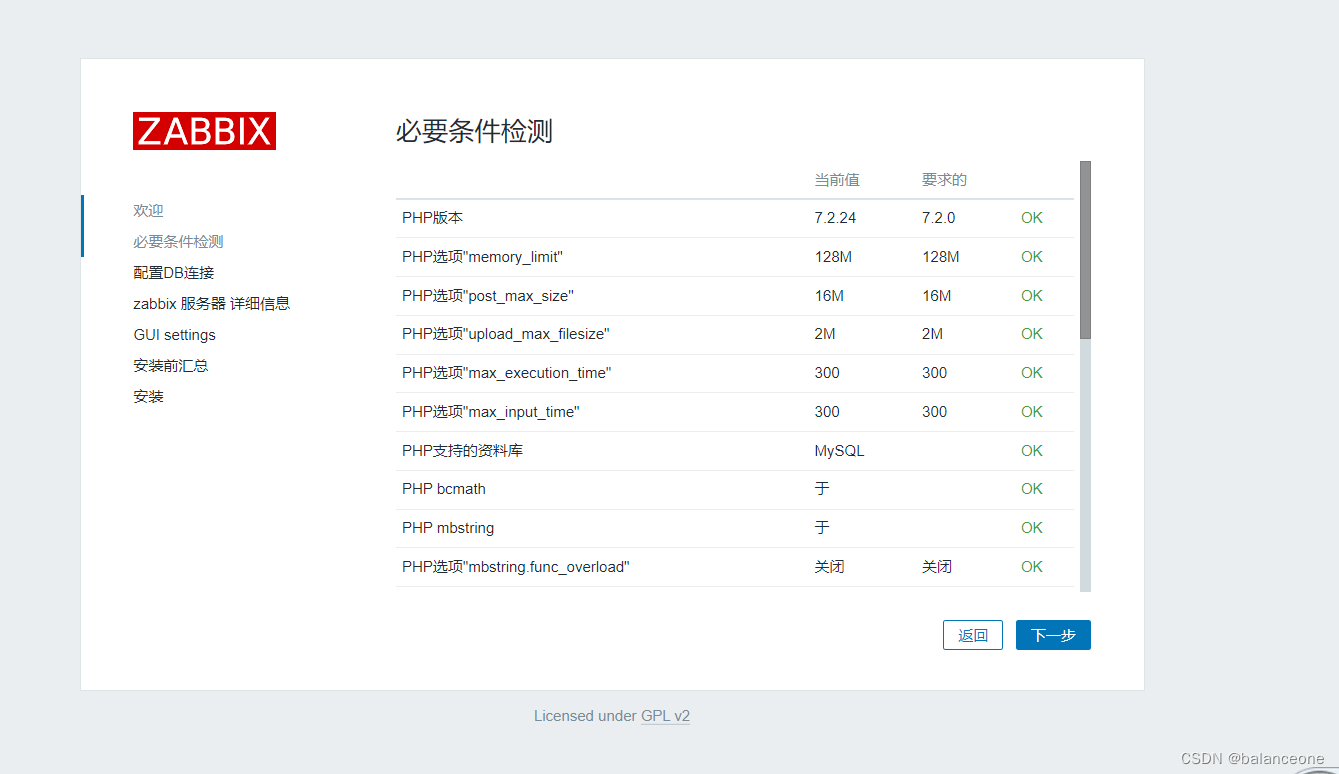This screenshot has width=1339, height=774.
Task: Click the ZABBIX logo
Action: click(204, 131)
